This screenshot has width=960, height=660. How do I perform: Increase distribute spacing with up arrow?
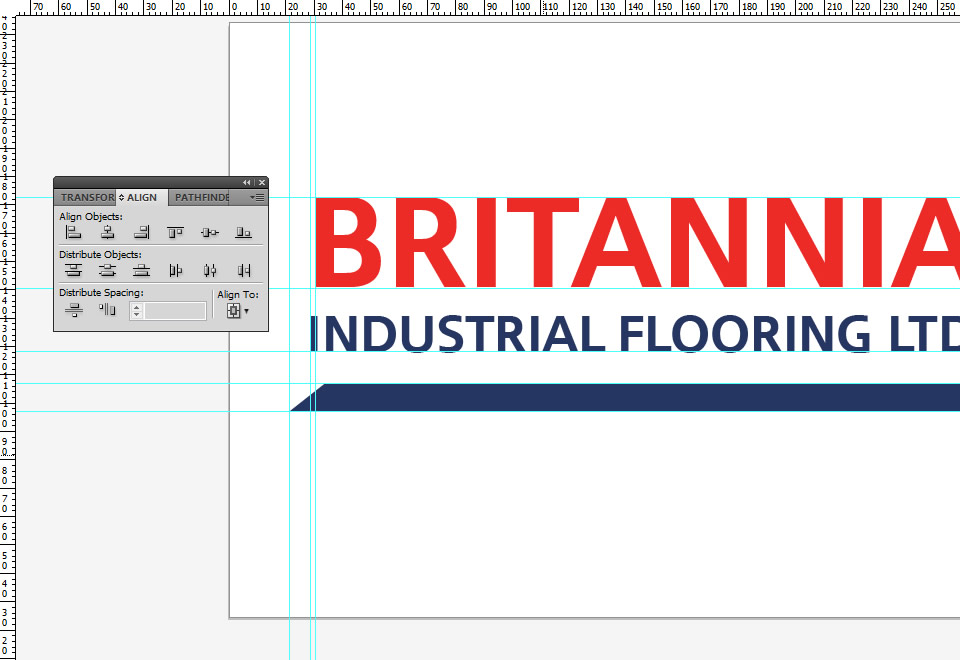137,307
